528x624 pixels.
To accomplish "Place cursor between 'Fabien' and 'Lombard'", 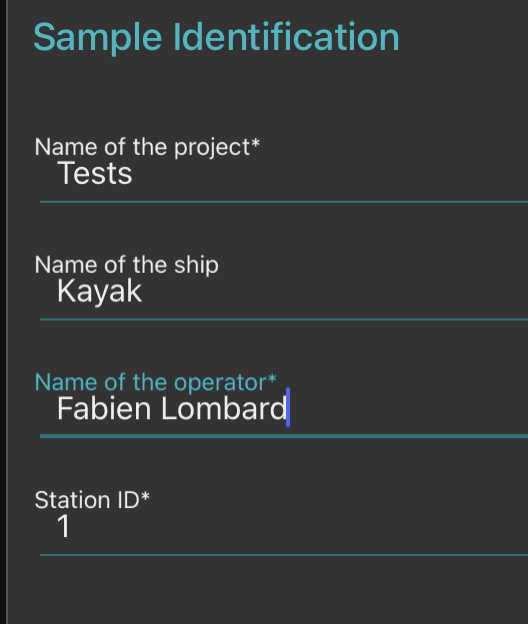I will [x=156, y=409].
